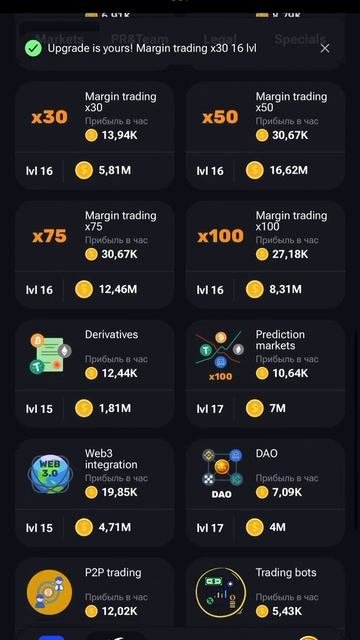Click the x75 margin trading icon

(49, 236)
